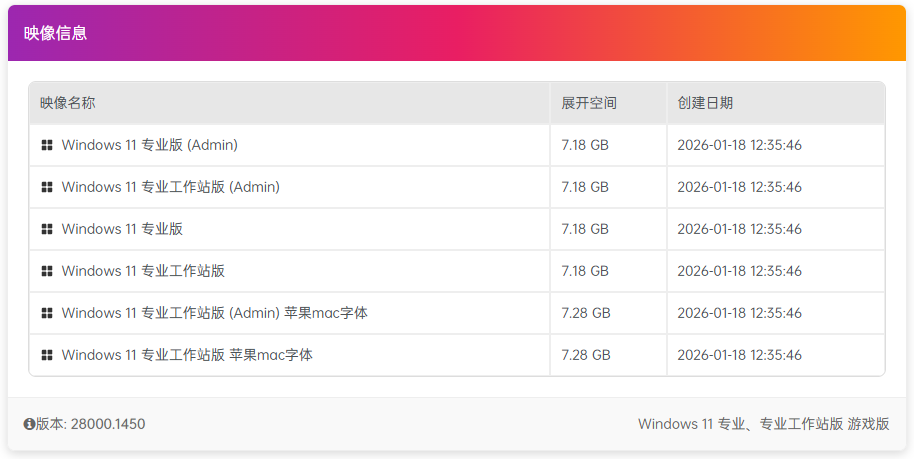Viewport: 914px width, 459px height.
Task: Click Windows icon in last table row
Action: (x=47, y=355)
